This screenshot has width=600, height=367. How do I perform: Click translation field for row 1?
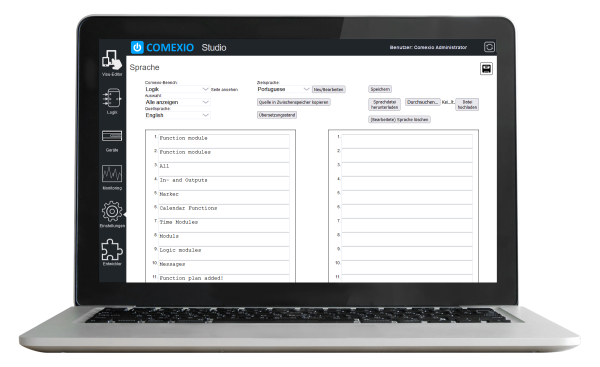[407, 141]
